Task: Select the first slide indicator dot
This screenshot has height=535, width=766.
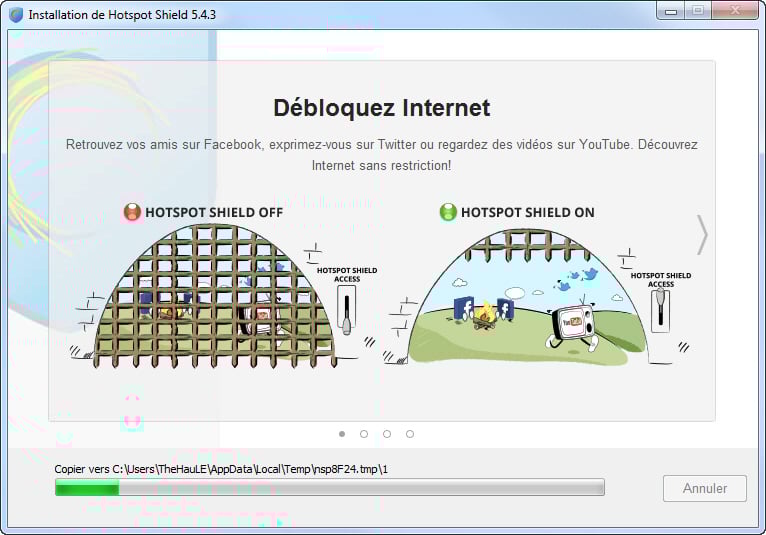Action: tap(342, 434)
